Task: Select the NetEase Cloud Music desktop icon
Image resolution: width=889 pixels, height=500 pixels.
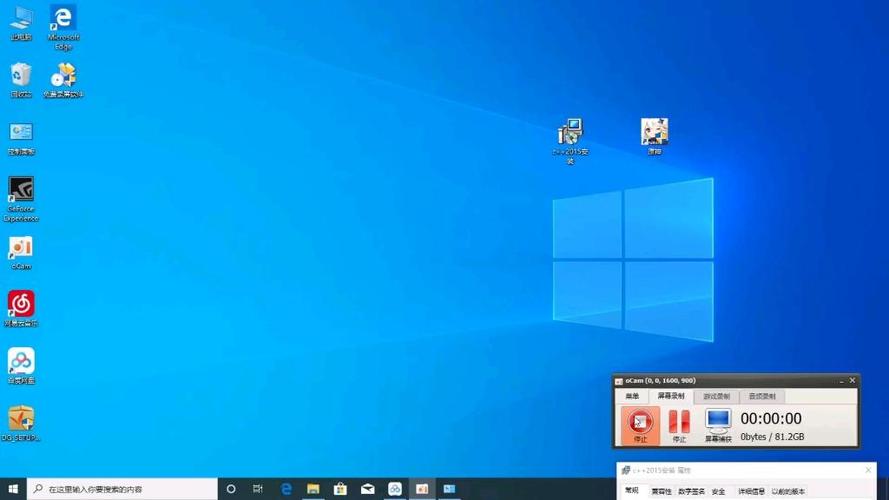Action: 21,309
